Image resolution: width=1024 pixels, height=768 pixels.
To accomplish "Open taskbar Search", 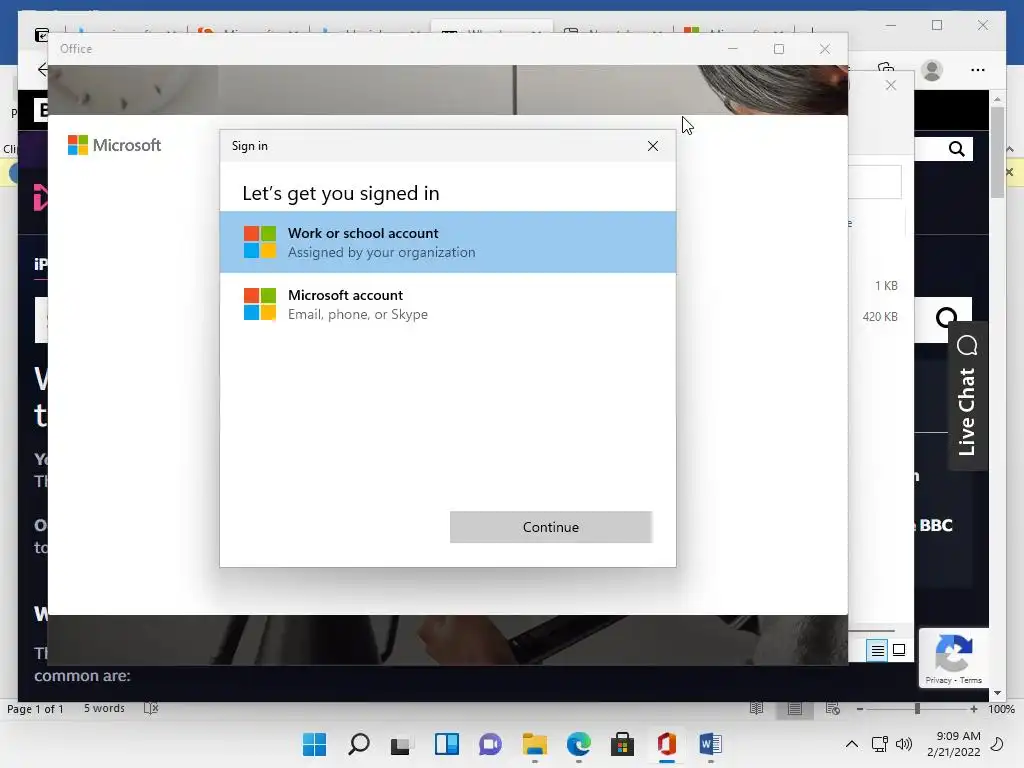I will [x=359, y=744].
